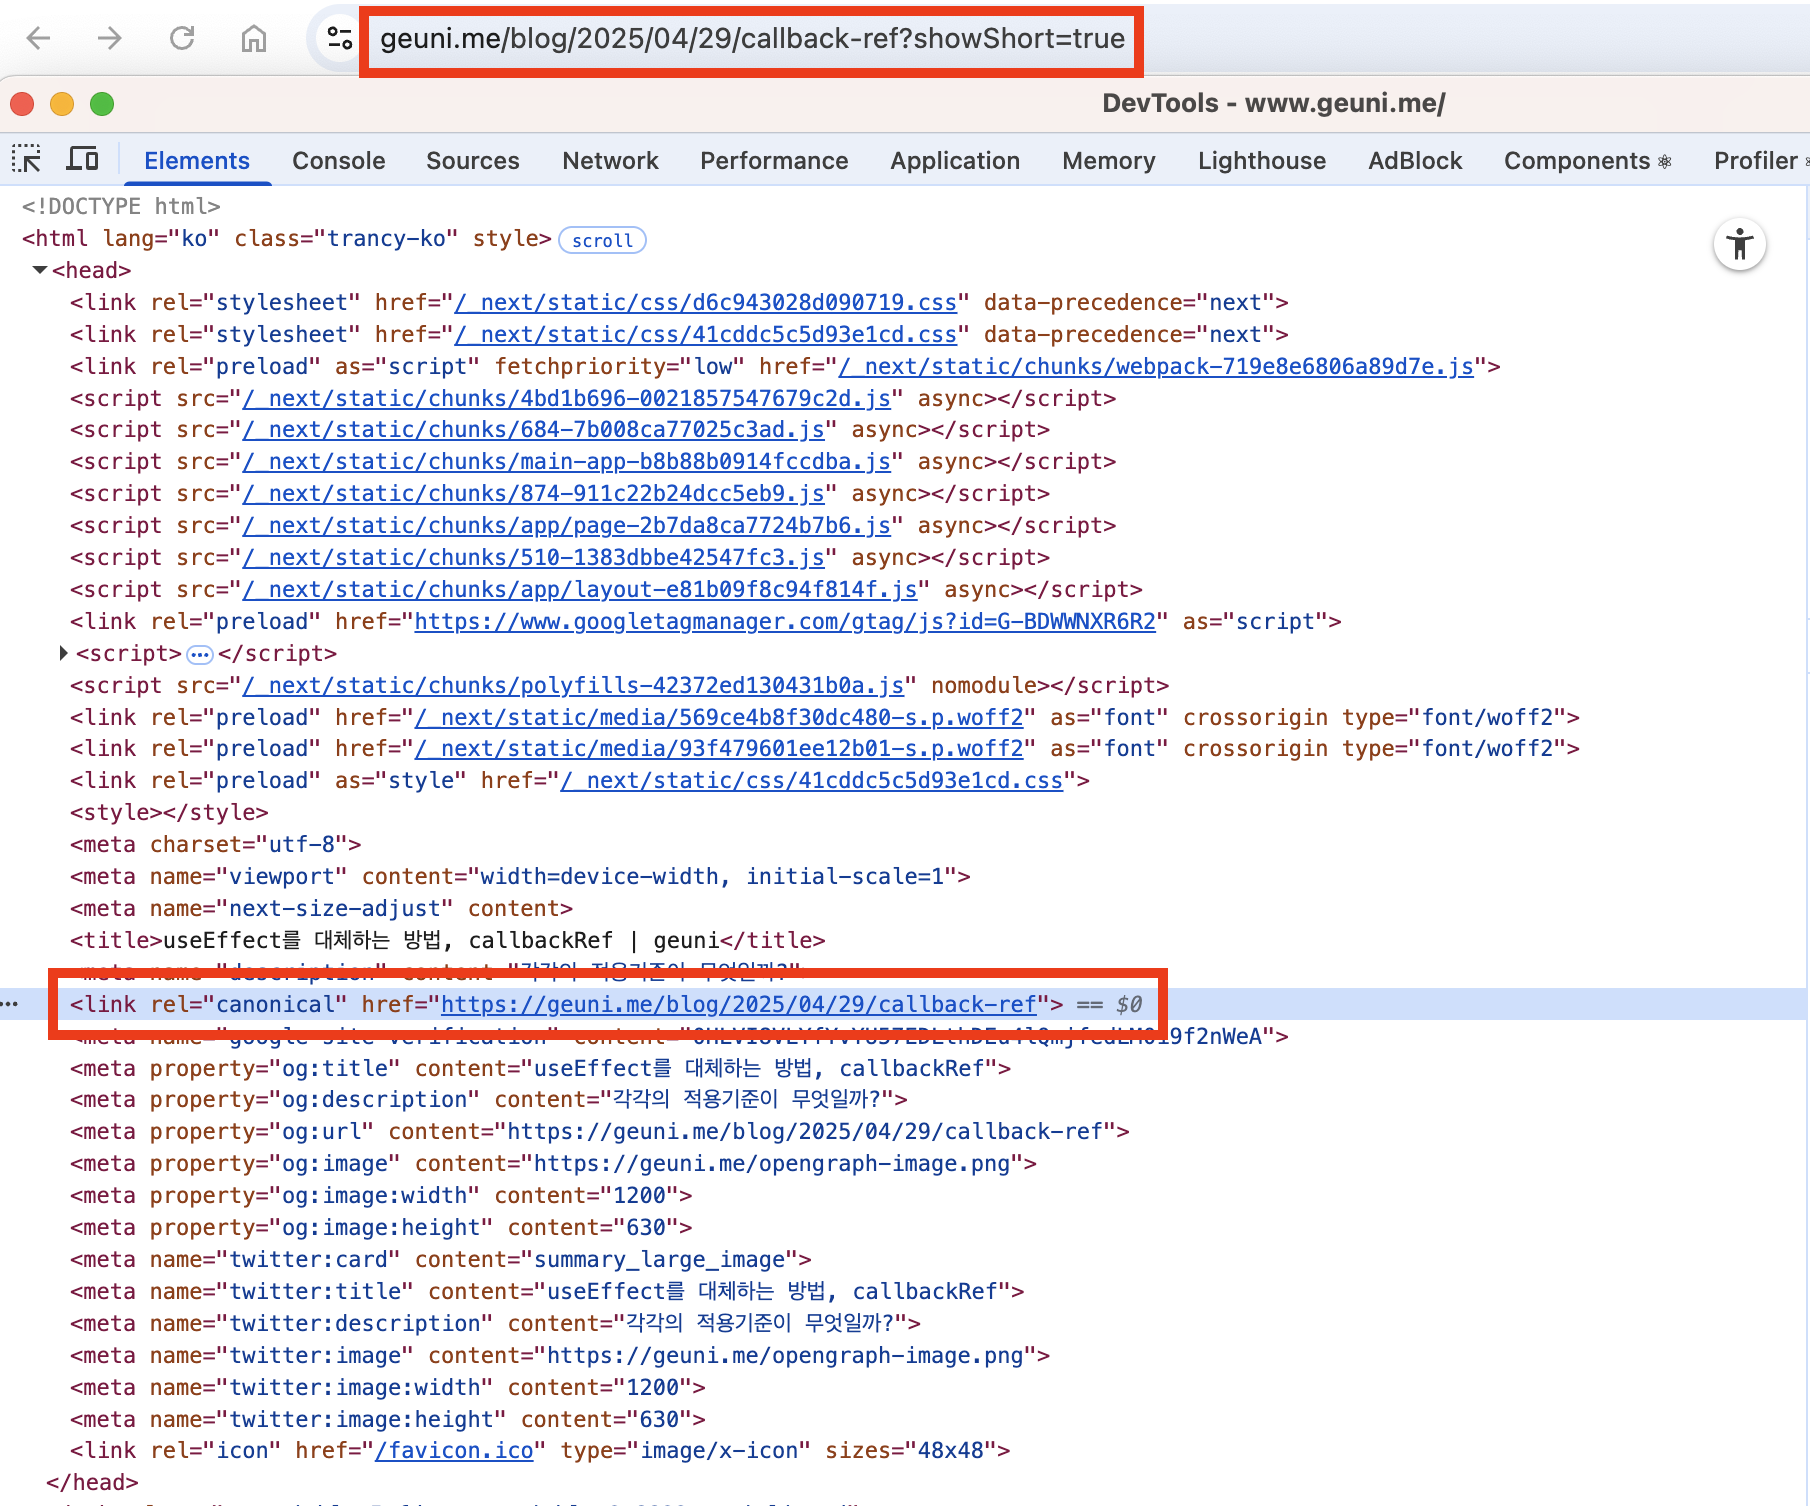1810x1506 pixels.
Task: Switch to the Console tab
Action: (338, 161)
